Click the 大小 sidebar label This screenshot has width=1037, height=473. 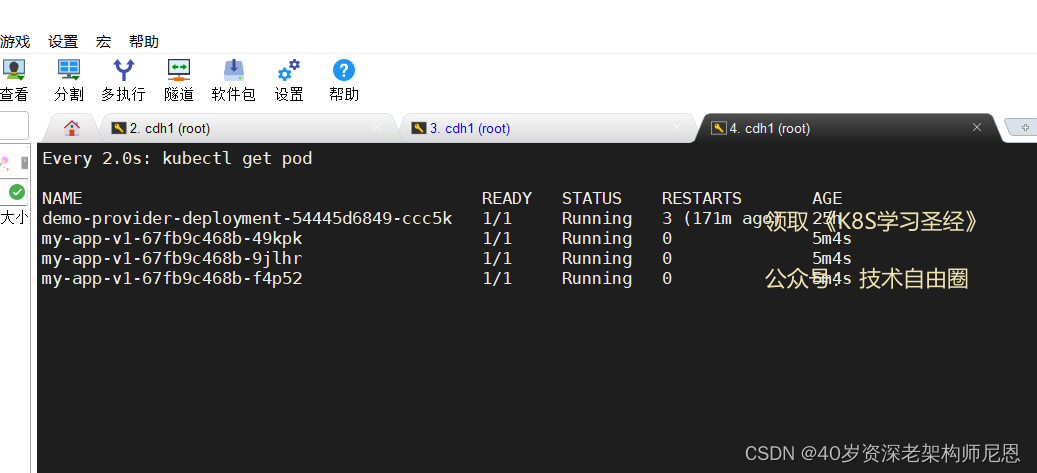pyautogui.click(x=14, y=218)
